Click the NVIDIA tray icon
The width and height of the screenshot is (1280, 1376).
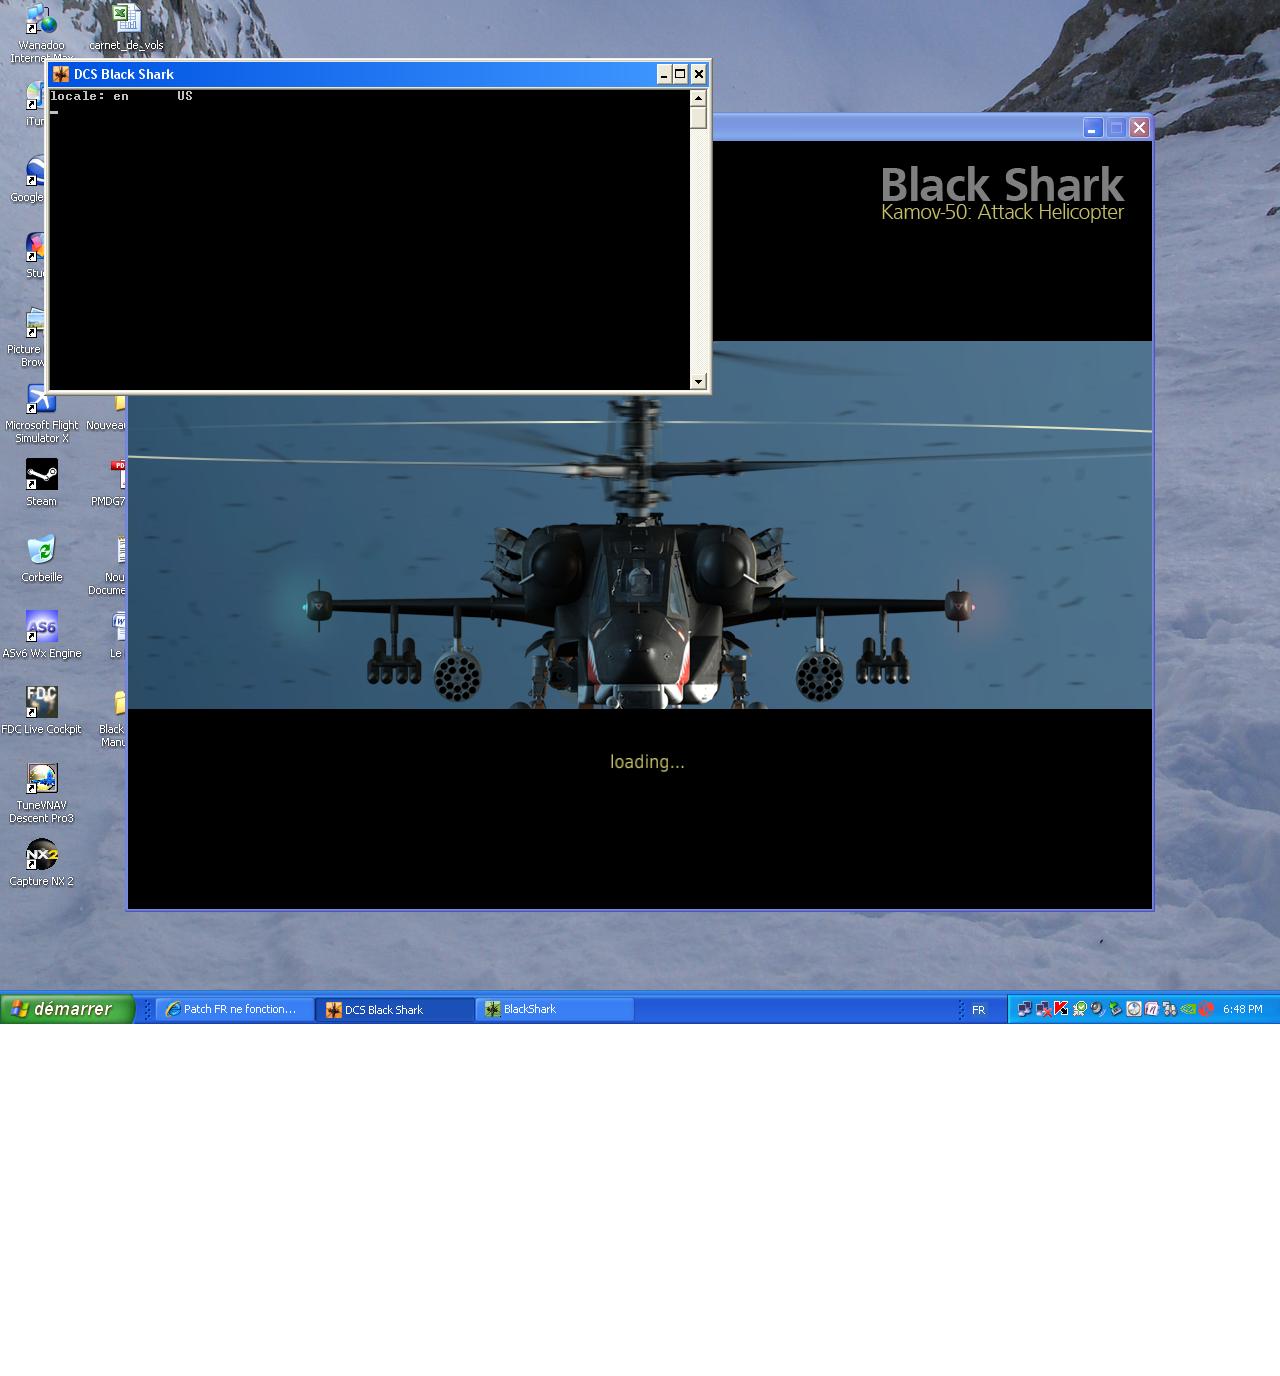(x=1188, y=1009)
